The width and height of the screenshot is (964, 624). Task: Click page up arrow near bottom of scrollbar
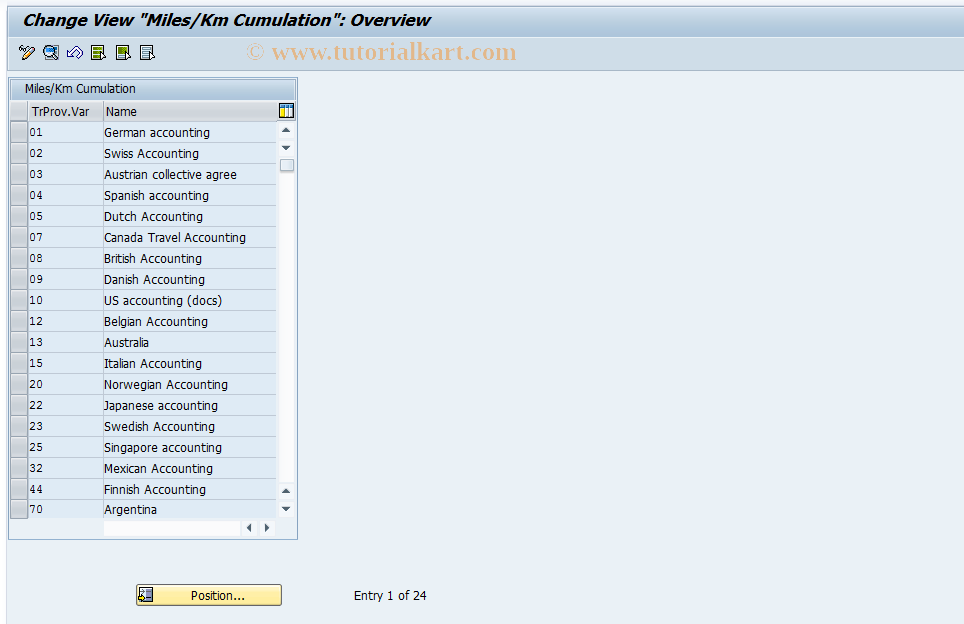[x=286, y=491]
